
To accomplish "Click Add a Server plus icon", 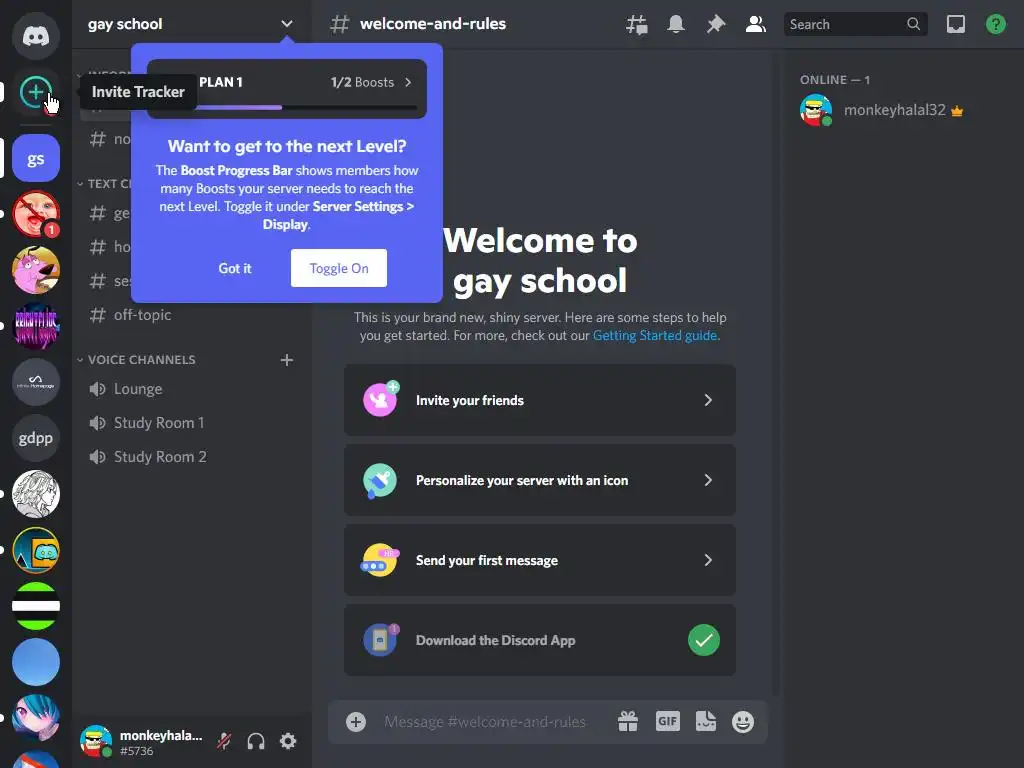I will pyautogui.click(x=35, y=92).
